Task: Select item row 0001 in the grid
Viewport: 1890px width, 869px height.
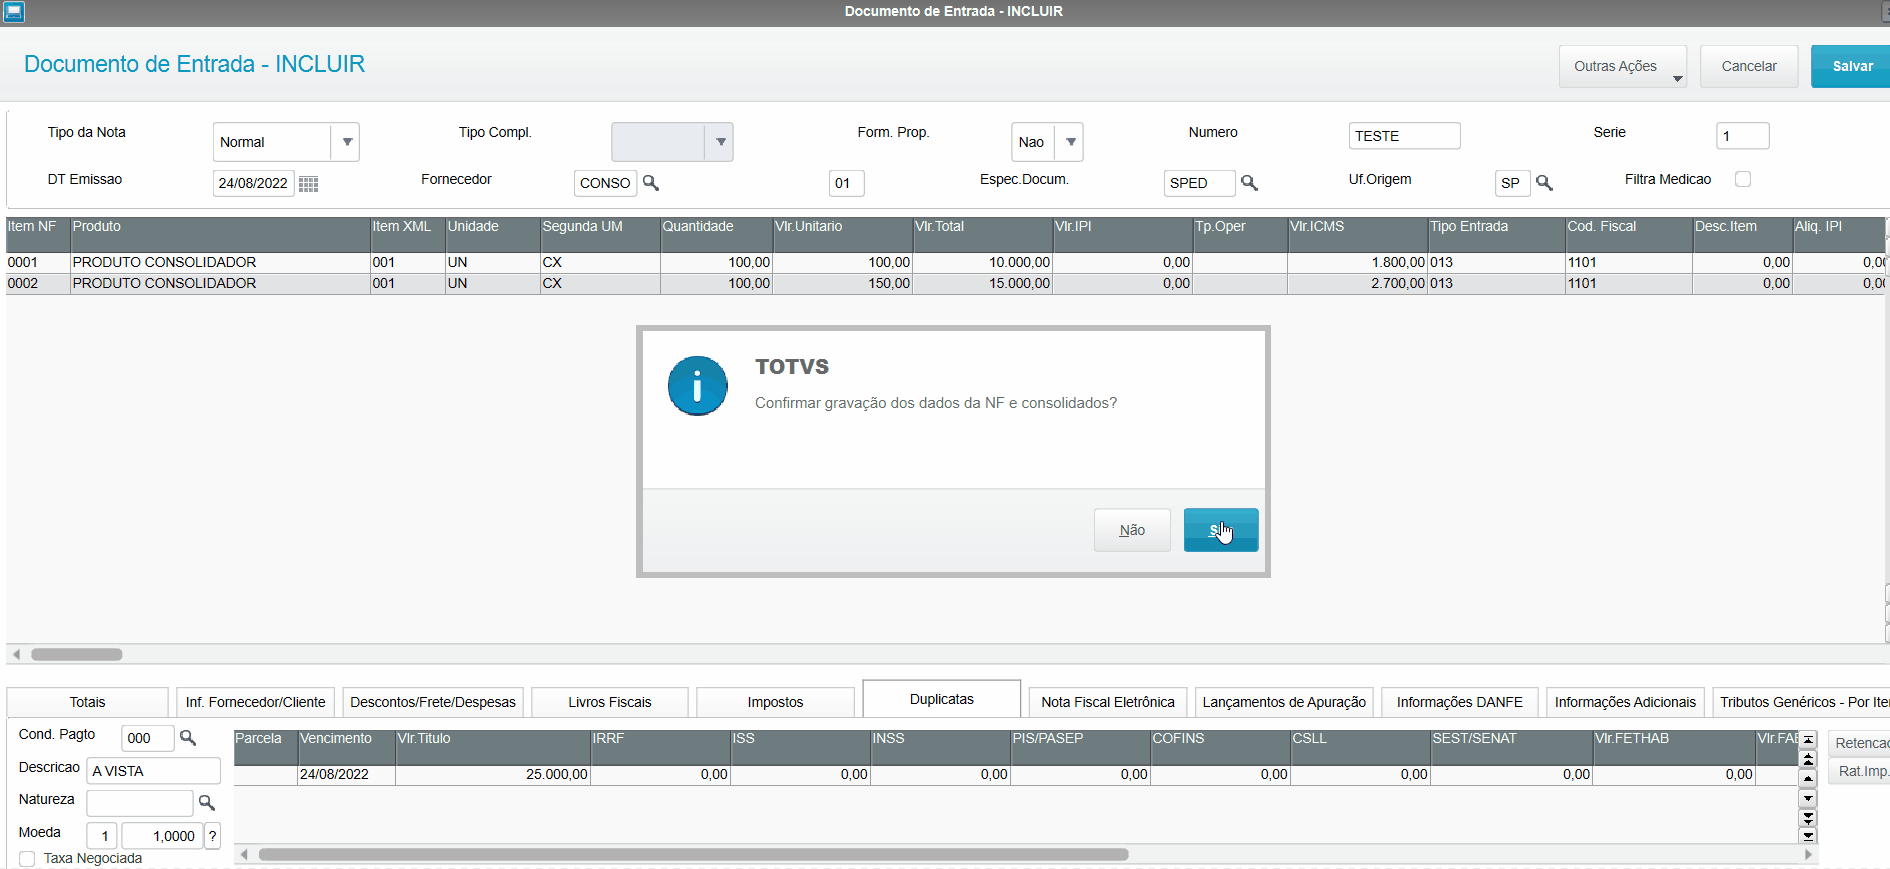Action: tap(945, 262)
